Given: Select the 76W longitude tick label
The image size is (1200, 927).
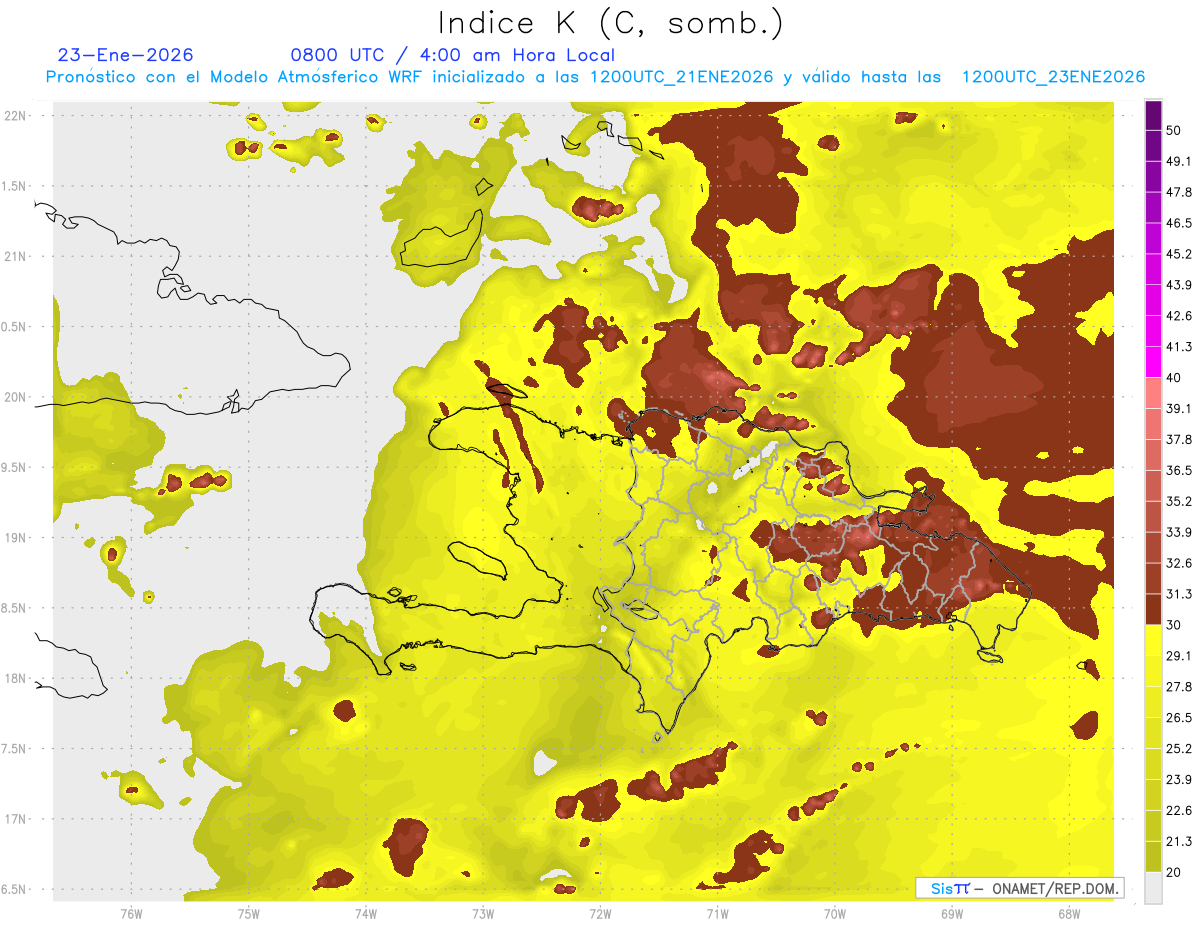Looking at the screenshot, I should click(x=131, y=913).
